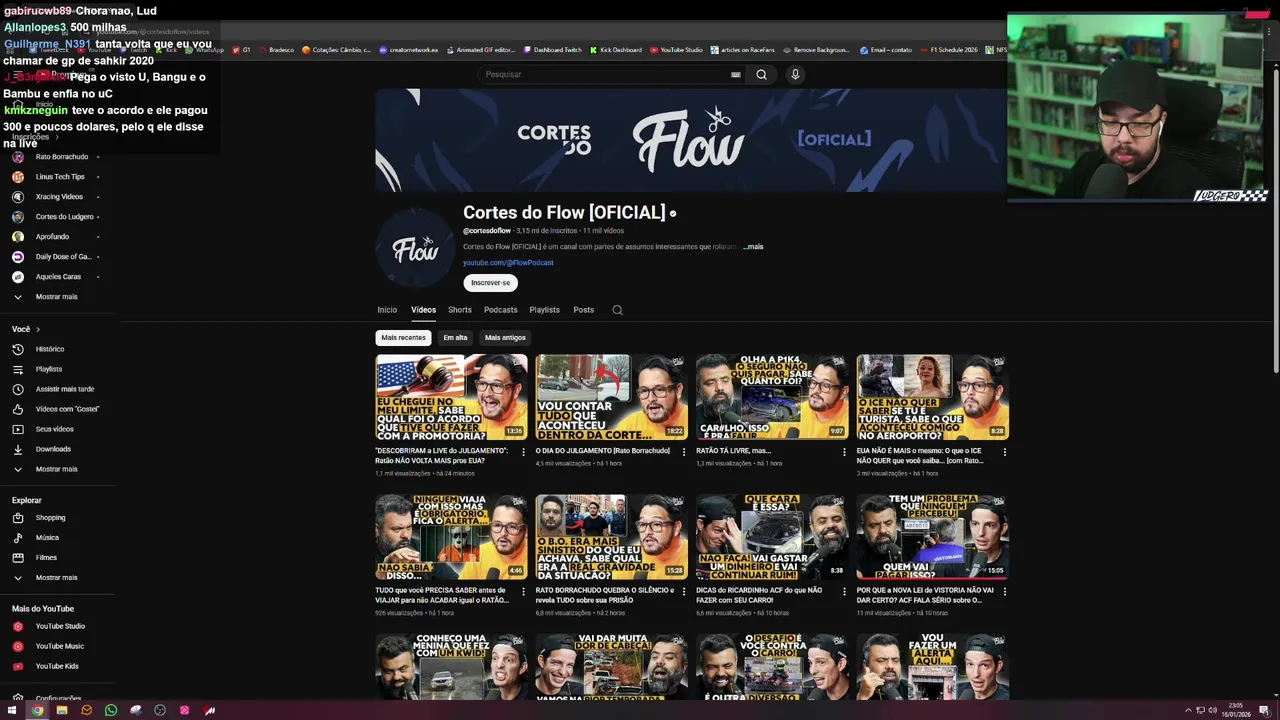
Task: Select the Vídeos channel tab
Action: coord(423,310)
